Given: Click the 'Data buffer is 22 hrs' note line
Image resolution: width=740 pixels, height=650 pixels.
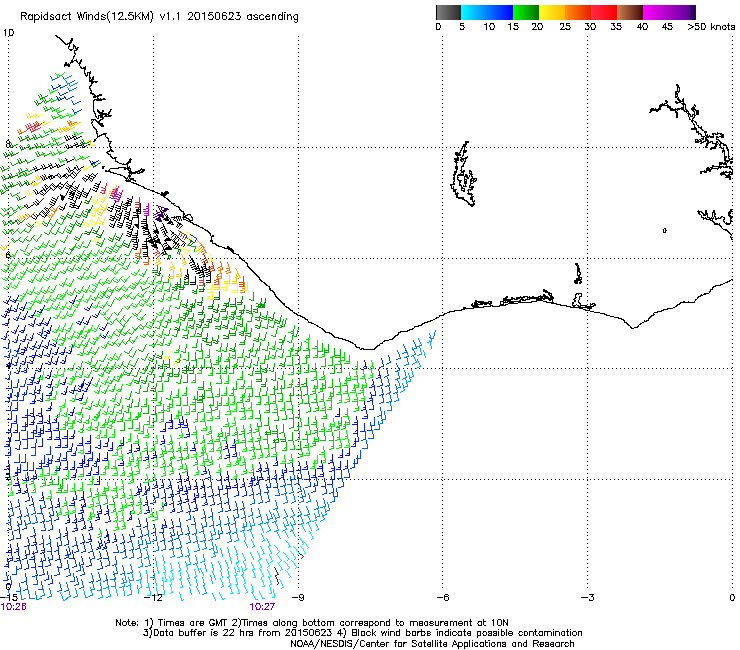Looking at the screenshot, I should click(x=362, y=633).
